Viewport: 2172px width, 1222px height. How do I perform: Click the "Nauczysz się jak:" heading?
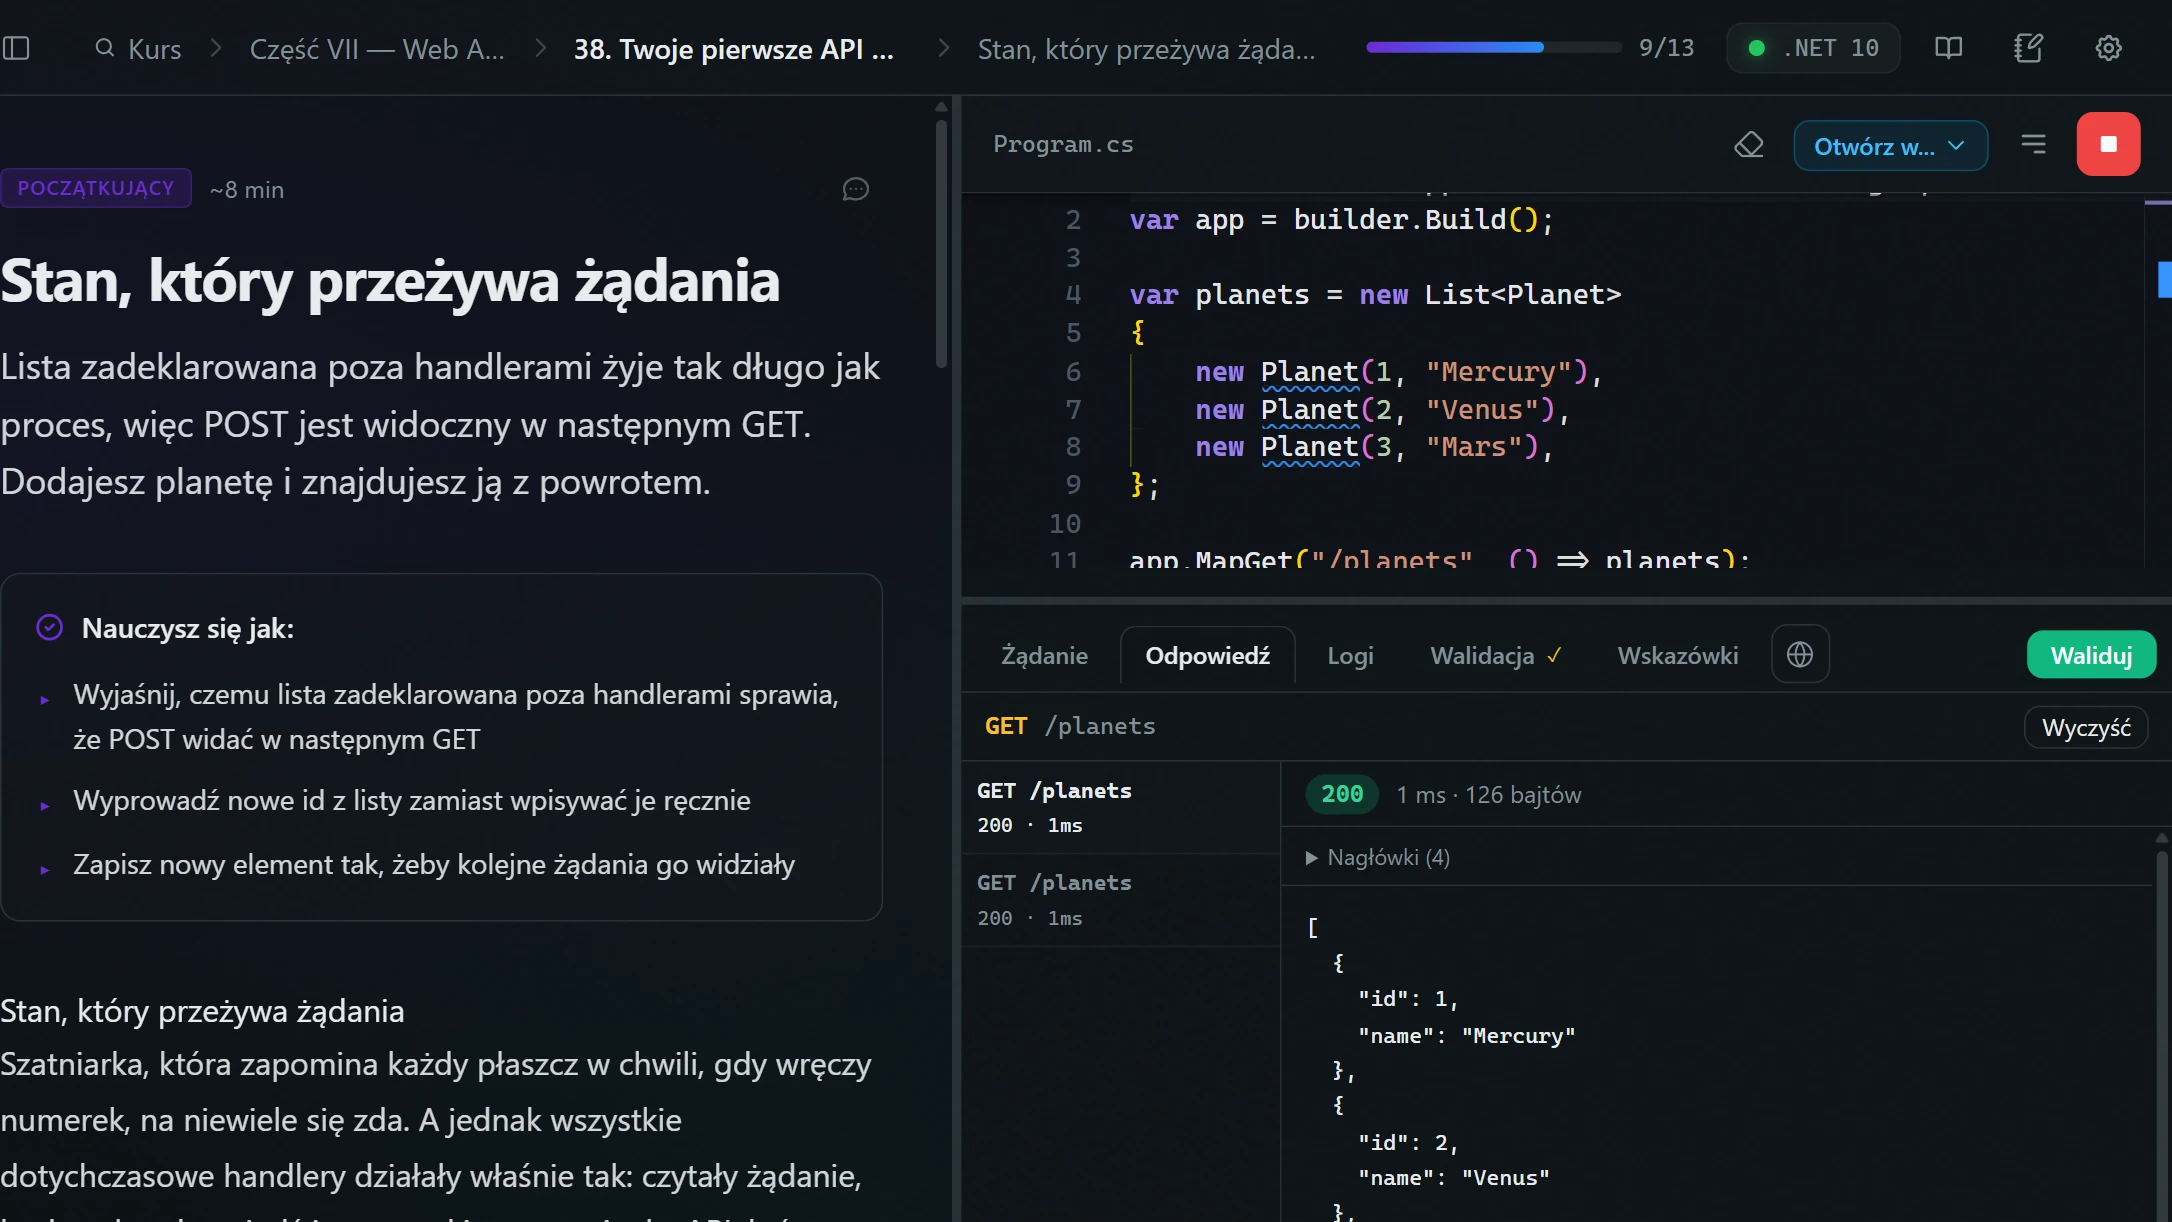[188, 628]
